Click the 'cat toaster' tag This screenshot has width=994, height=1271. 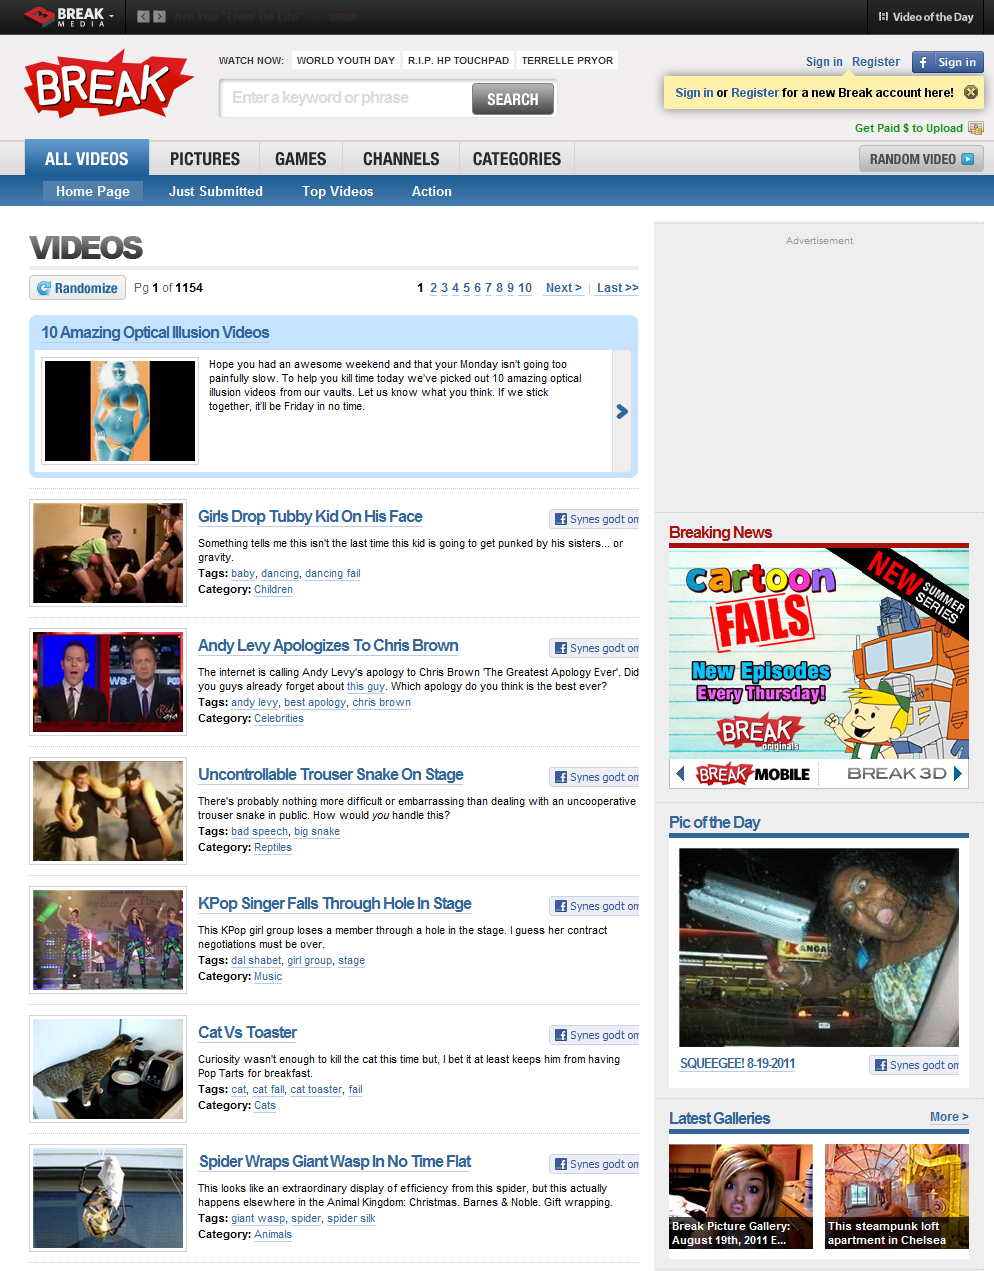coord(316,1090)
